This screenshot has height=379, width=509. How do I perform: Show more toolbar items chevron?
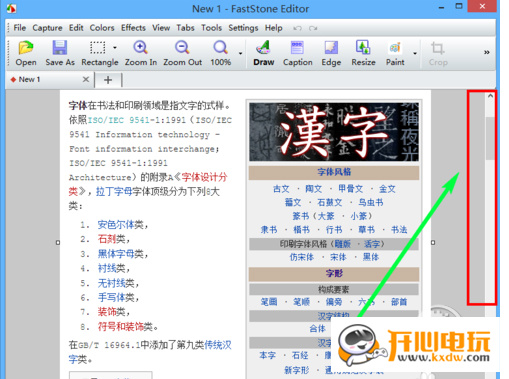(487, 52)
